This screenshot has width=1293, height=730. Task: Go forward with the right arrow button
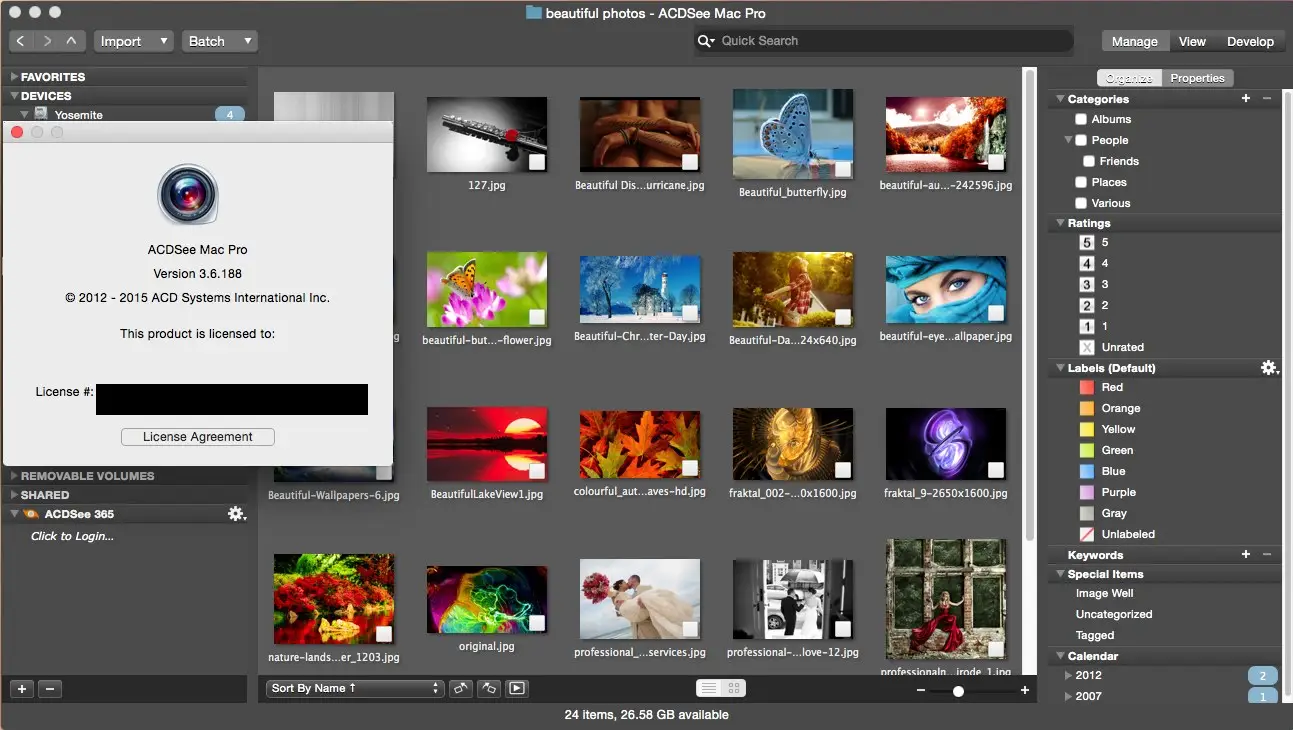(x=47, y=41)
